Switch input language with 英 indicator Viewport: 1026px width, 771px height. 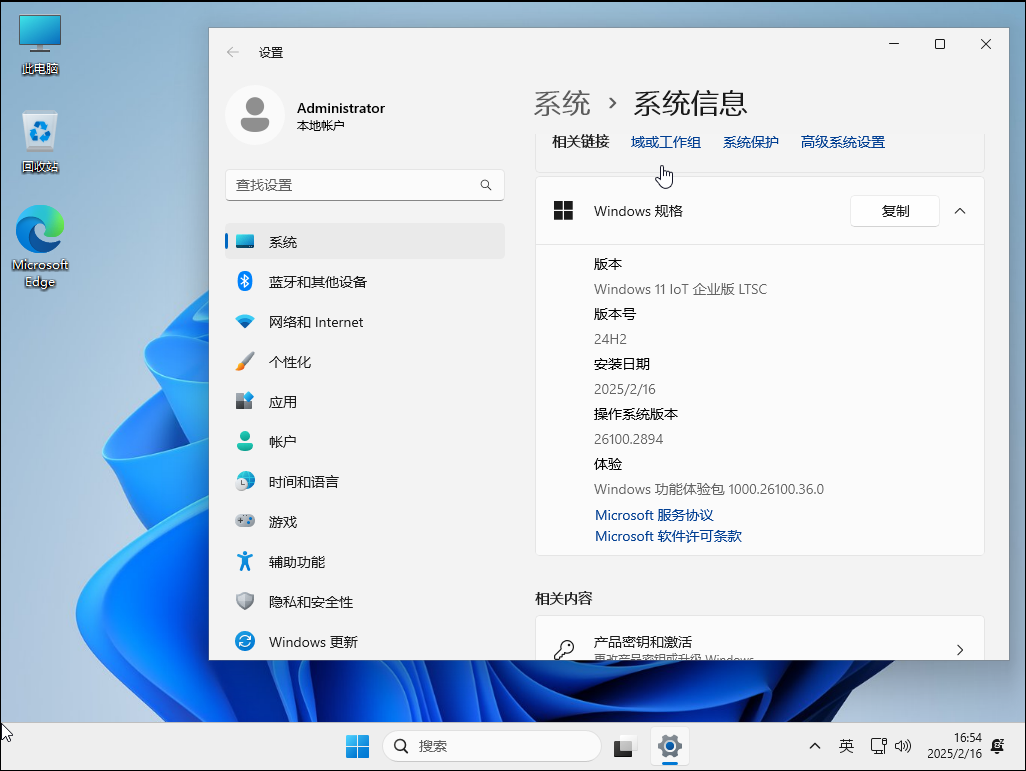click(846, 746)
